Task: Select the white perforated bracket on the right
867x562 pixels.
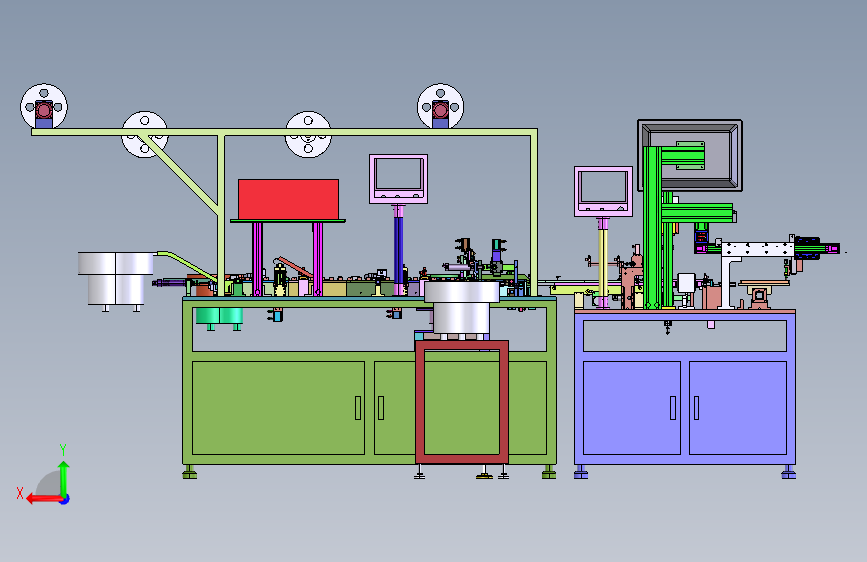Action: (x=758, y=249)
